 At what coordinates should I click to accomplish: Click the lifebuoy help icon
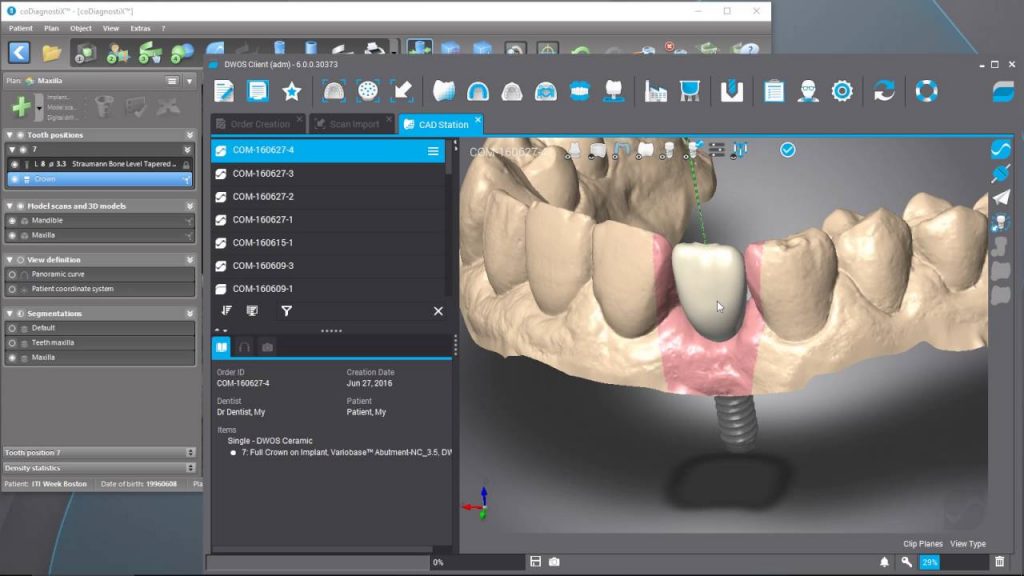pos(926,91)
